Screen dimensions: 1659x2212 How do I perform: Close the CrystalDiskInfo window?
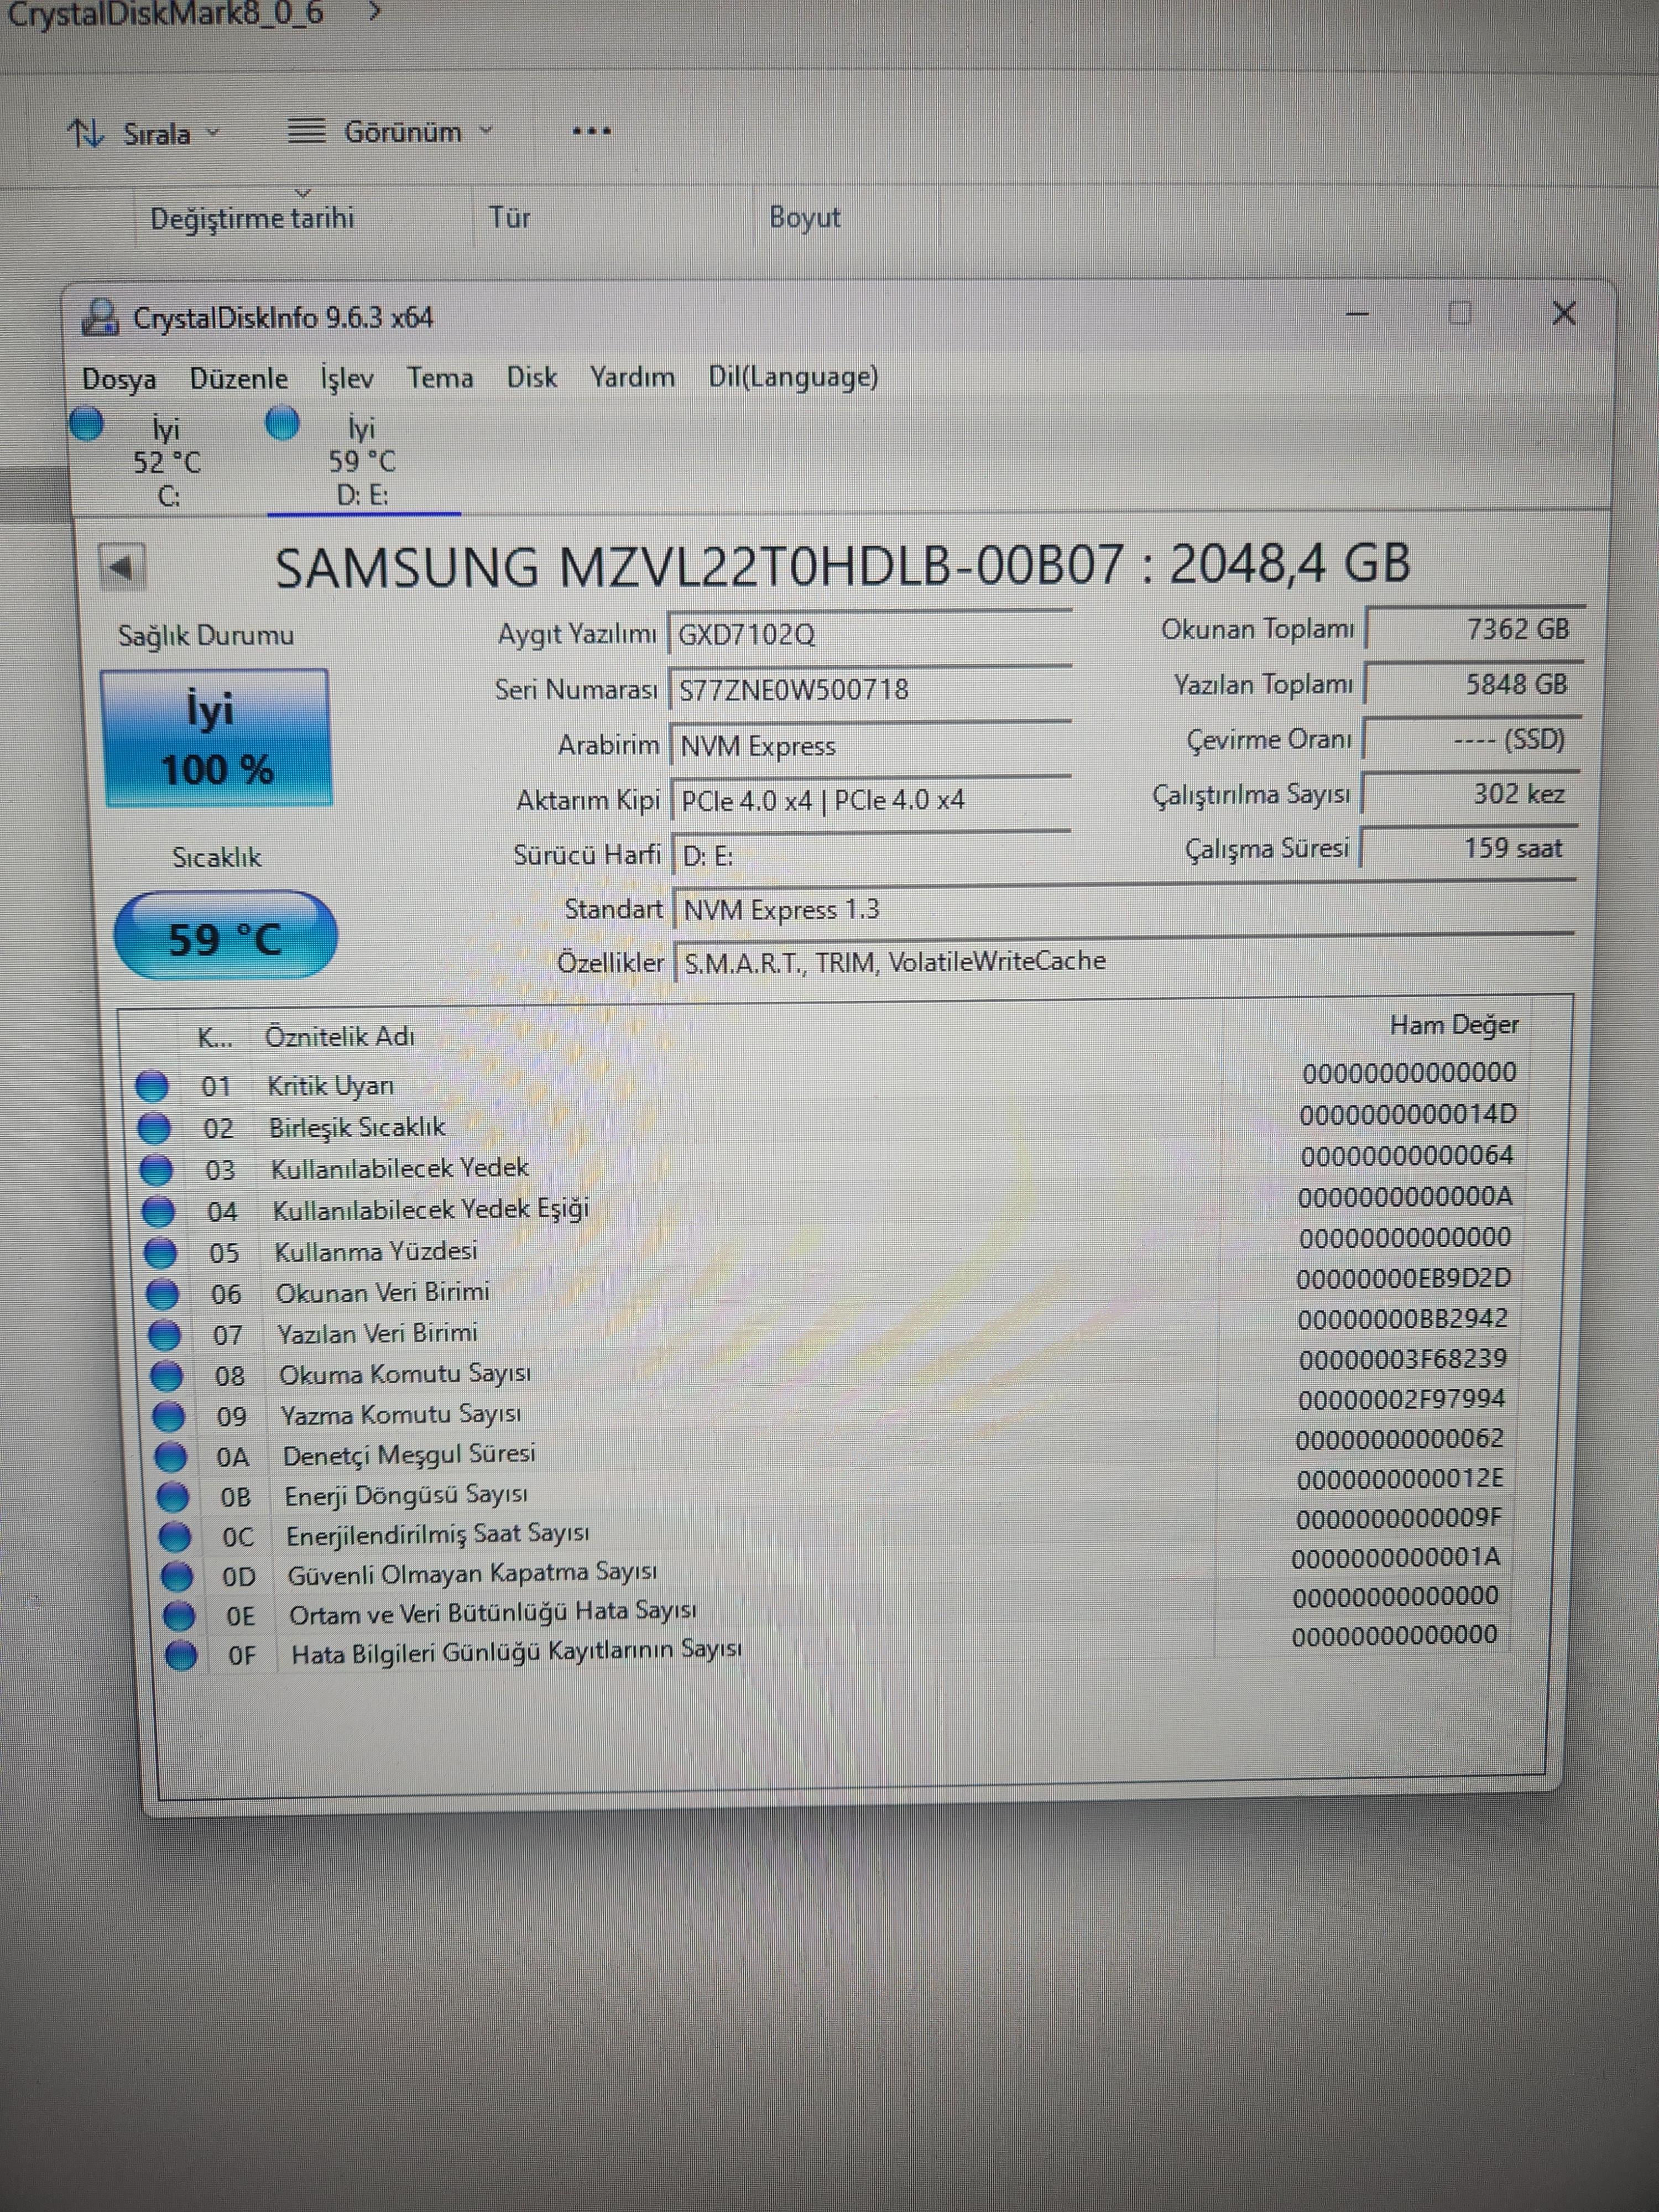pyautogui.click(x=1564, y=314)
